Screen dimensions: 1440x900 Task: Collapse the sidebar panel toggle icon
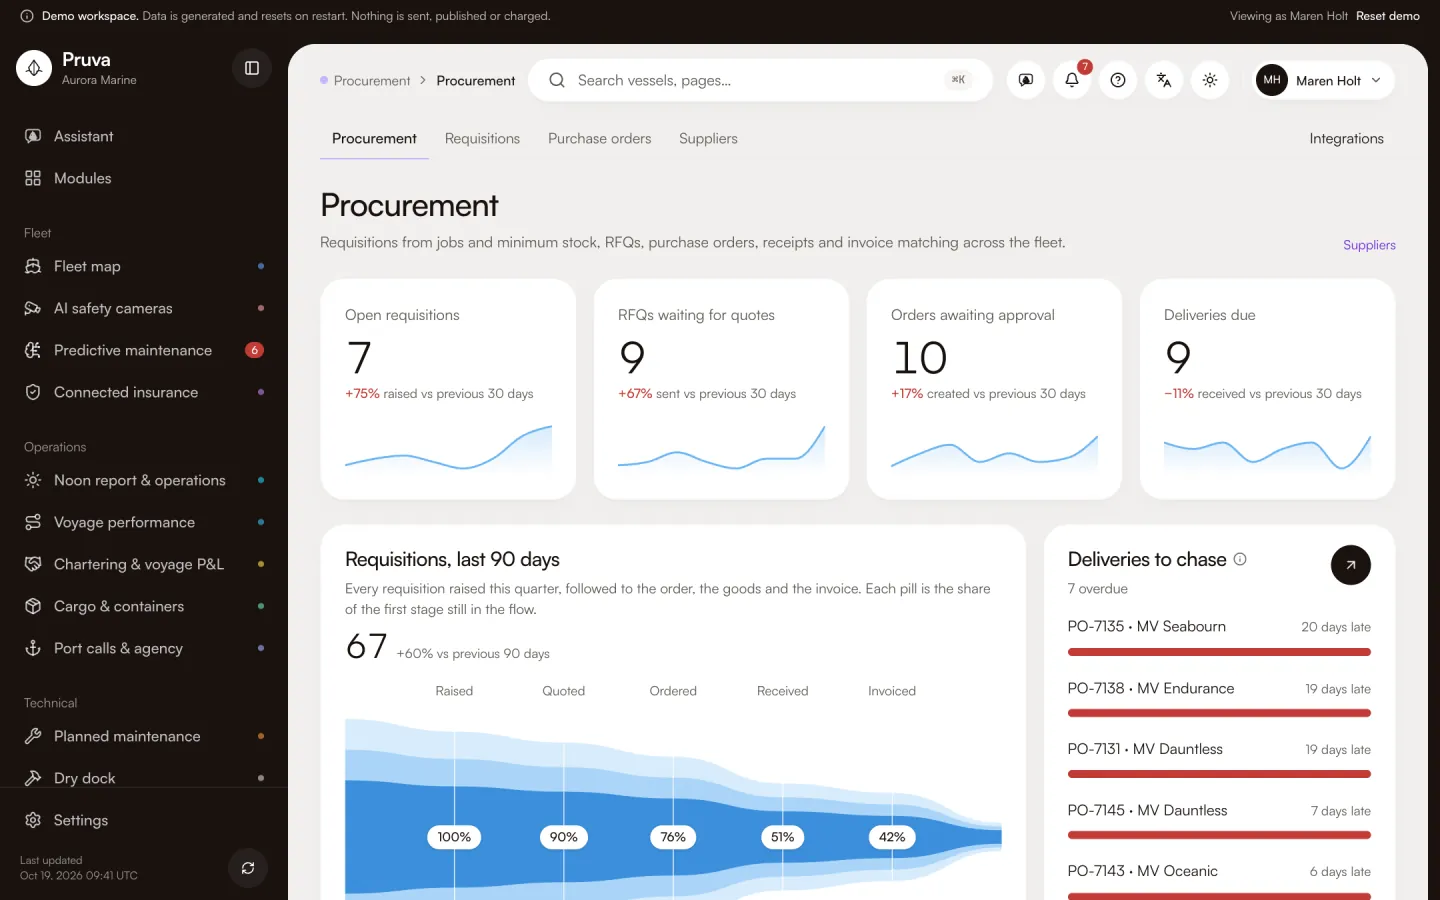tap(252, 68)
